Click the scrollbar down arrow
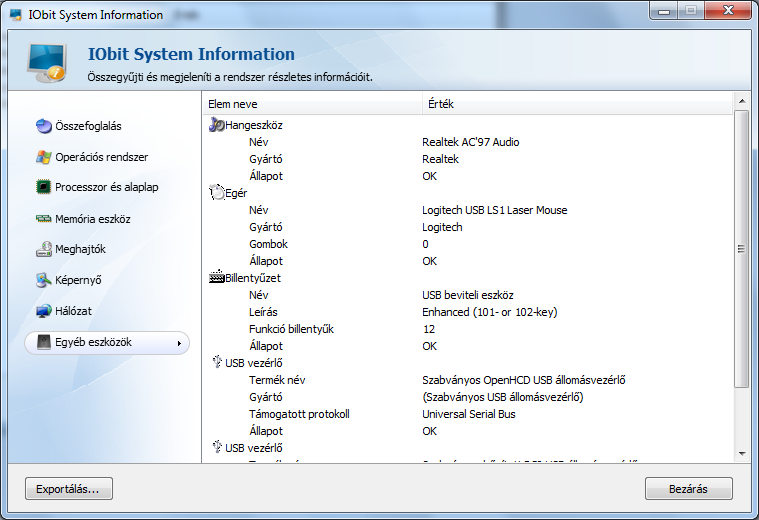 coord(741,454)
